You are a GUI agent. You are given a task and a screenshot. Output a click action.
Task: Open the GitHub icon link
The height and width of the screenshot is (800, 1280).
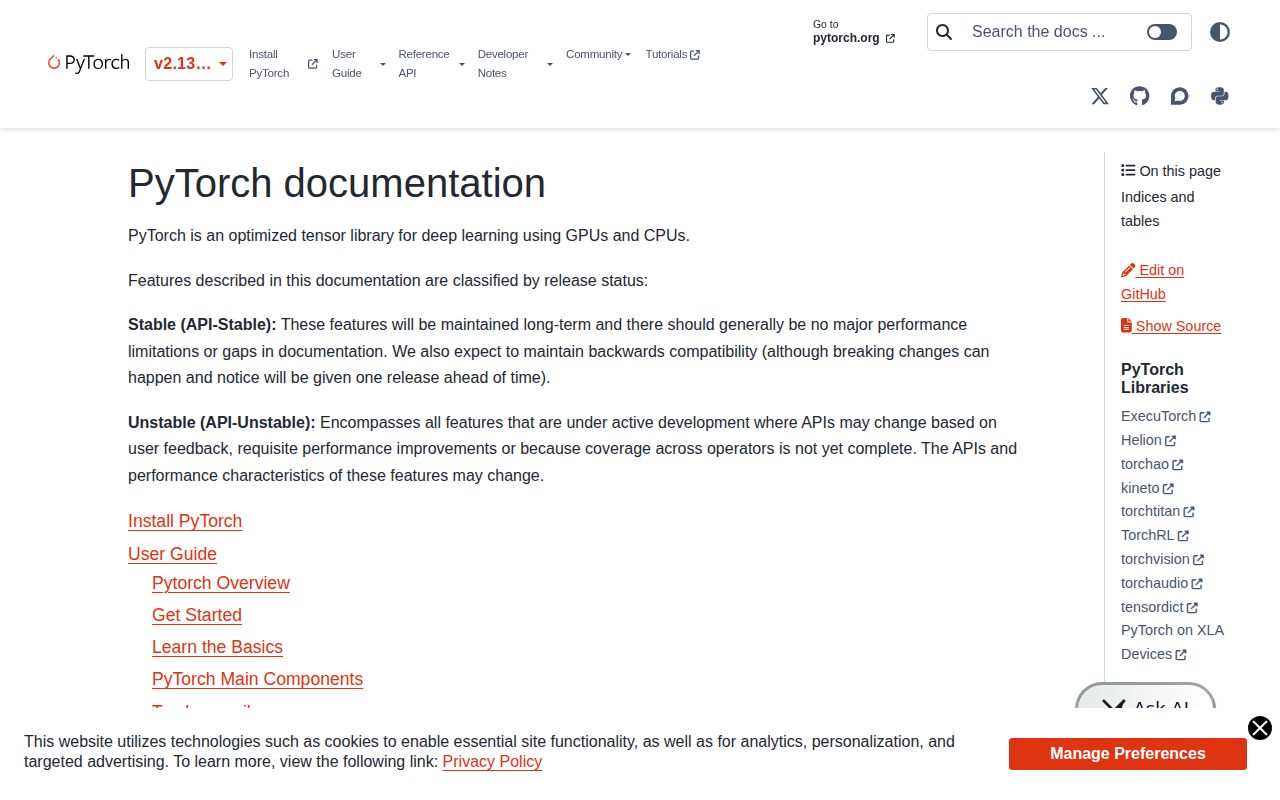pos(1140,96)
